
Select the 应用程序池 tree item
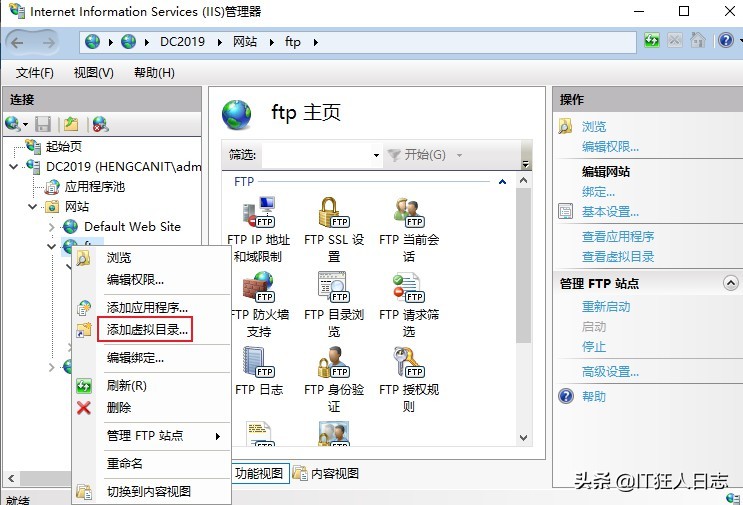94,187
